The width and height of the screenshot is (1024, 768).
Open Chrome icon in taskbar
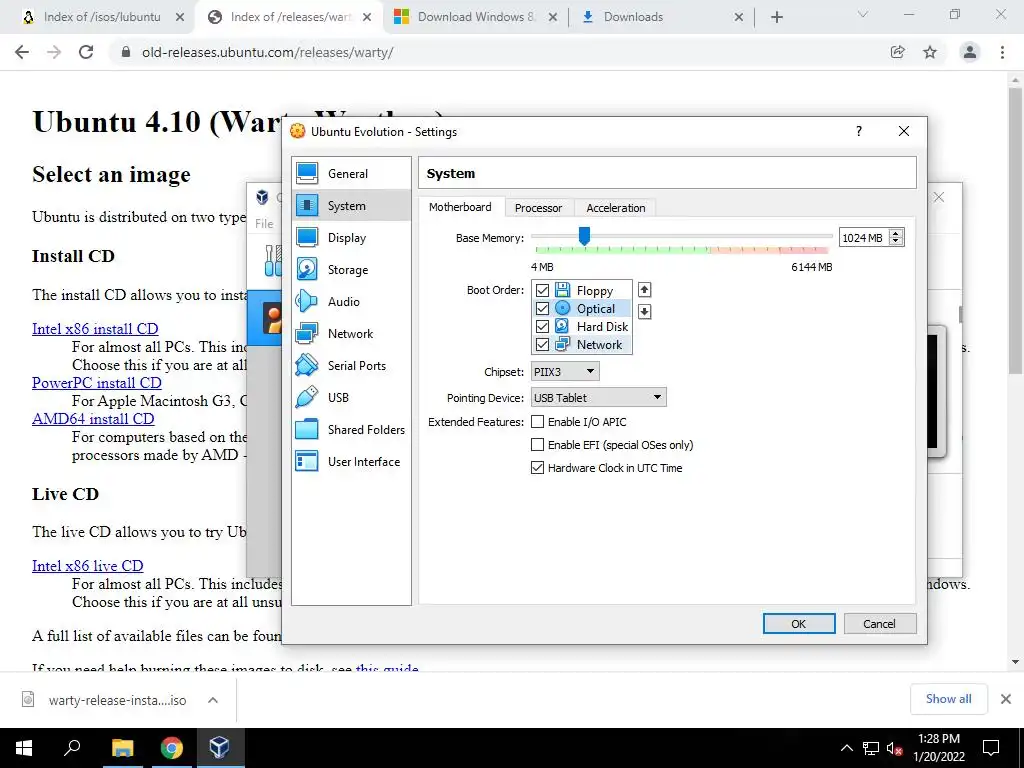pos(171,748)
